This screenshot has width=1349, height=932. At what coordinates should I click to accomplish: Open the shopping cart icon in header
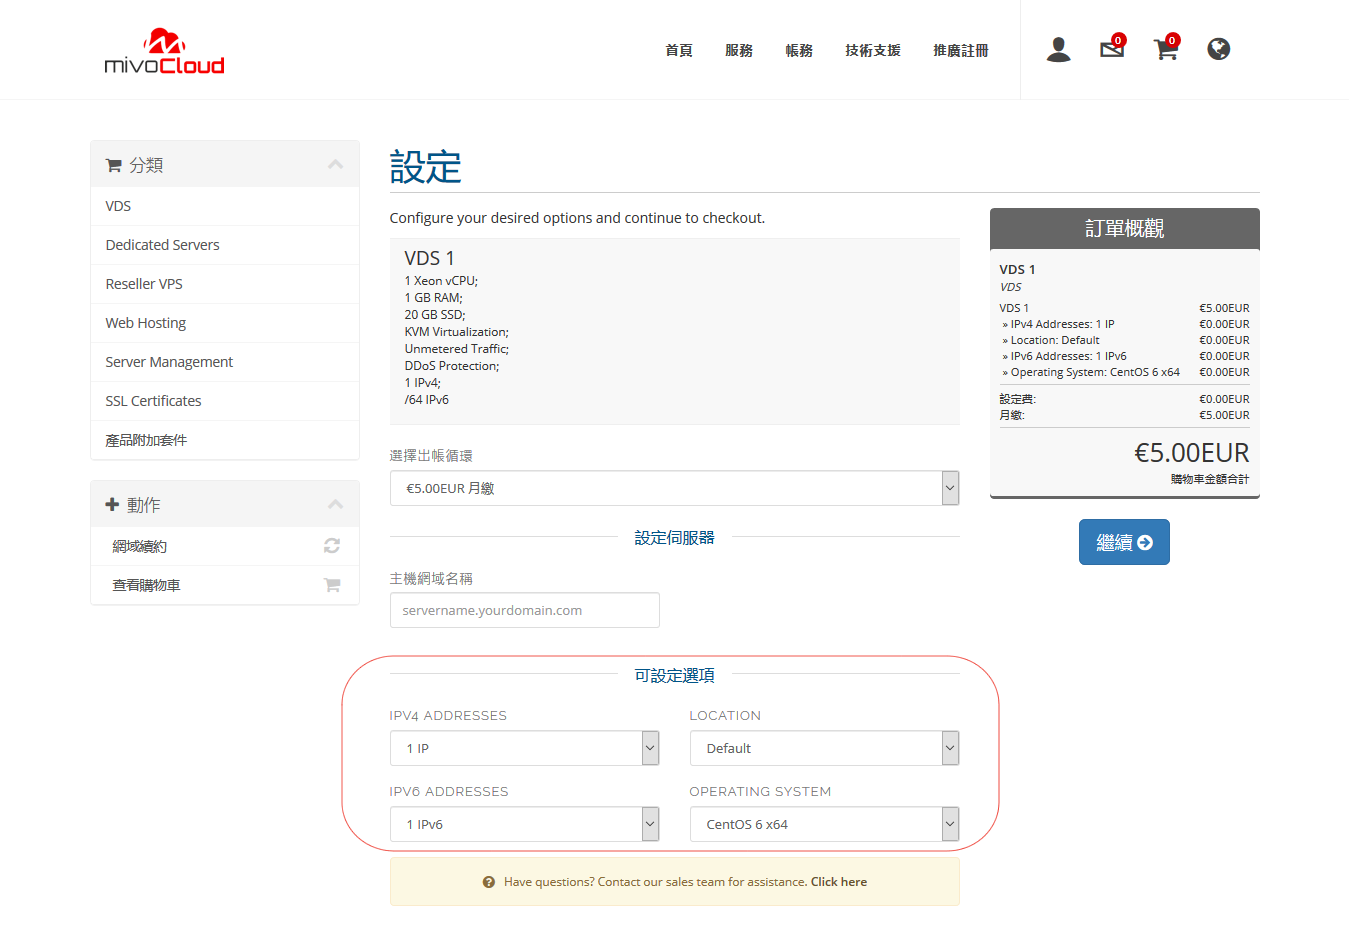click(x=1165, y=49)
